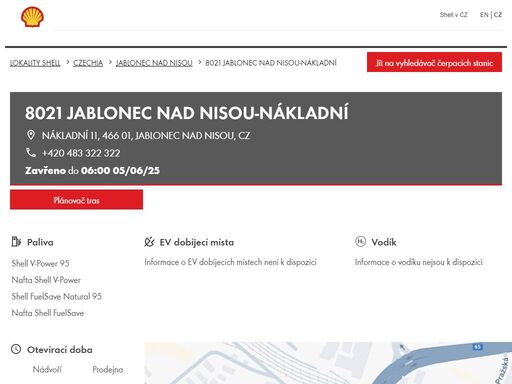Click the Shell V-Power 95 fuel entry
This screenshot has width=512, height=384.
click(x=40, y=263)
